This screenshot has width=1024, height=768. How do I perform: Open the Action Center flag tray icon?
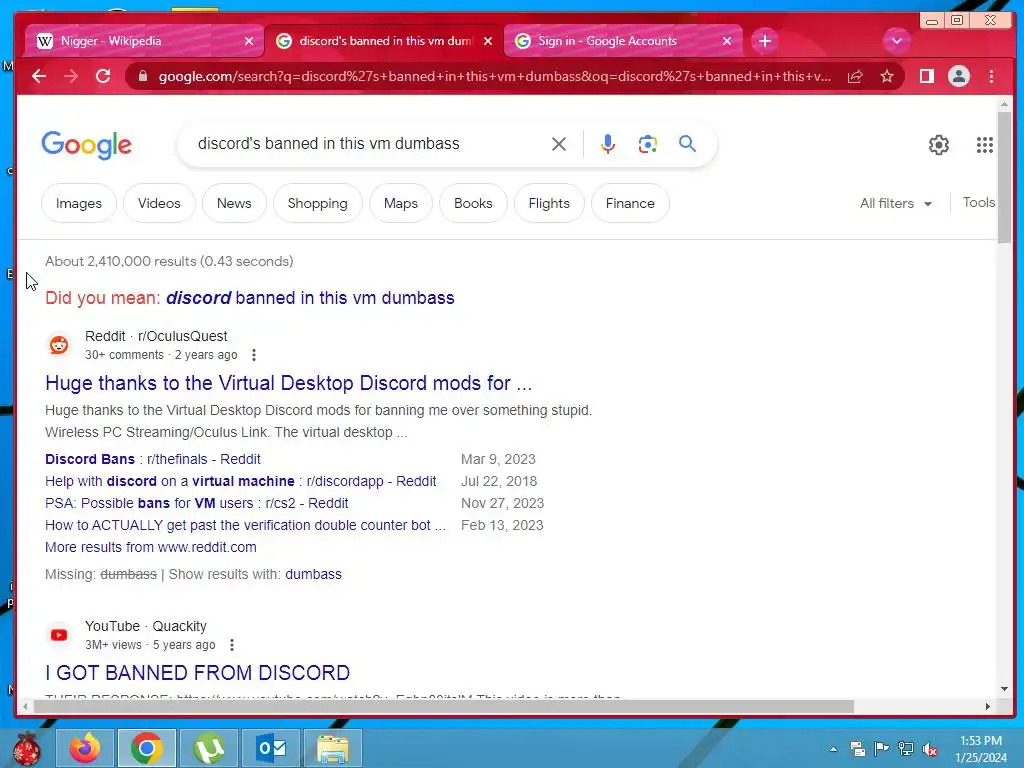pos(881,749)
